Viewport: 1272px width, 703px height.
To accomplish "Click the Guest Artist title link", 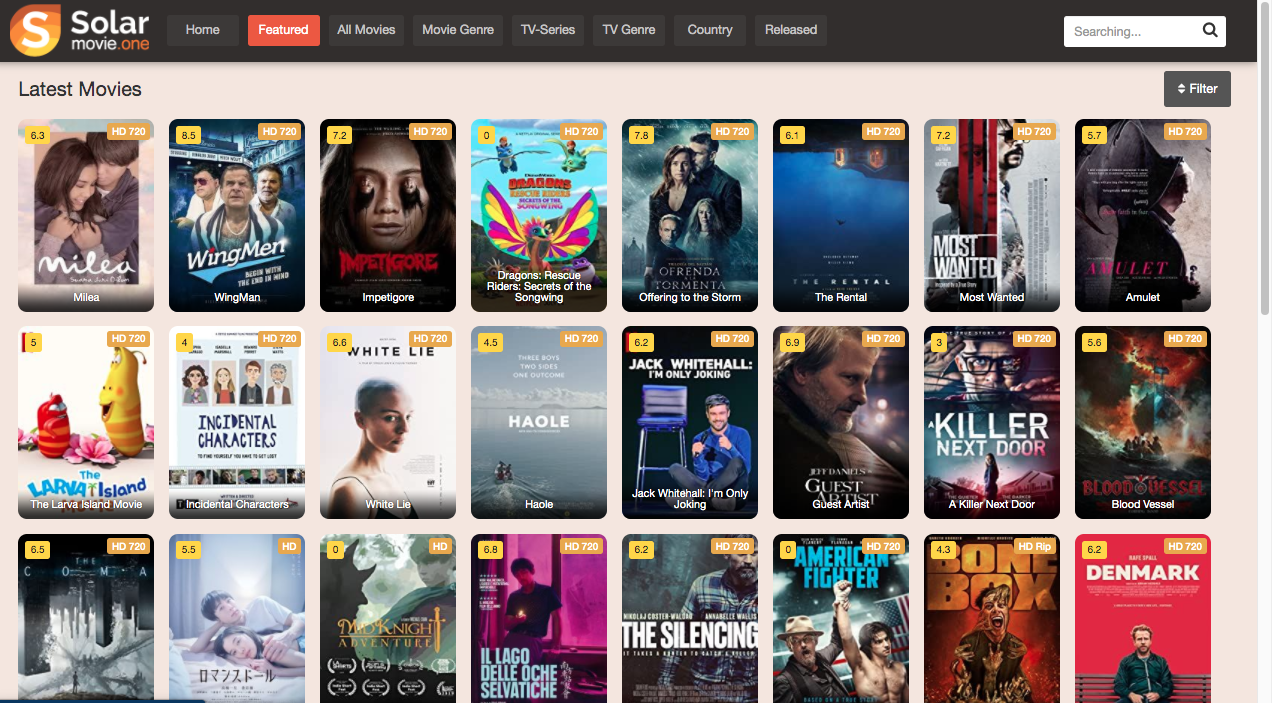I will [x=841, y=504].
